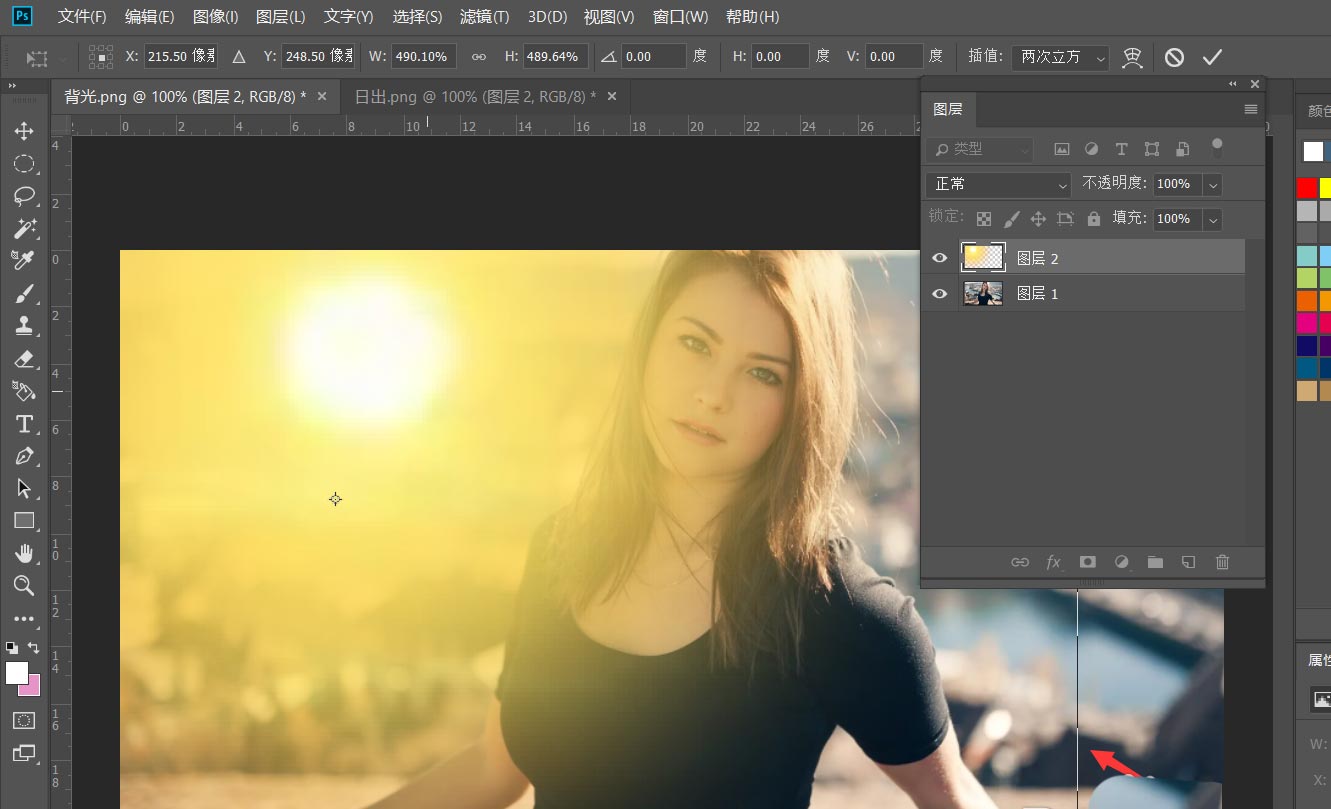Reset default foreground and background colors
The width and height of the screenshot is (1331, 809).
[x=11, y=648]
